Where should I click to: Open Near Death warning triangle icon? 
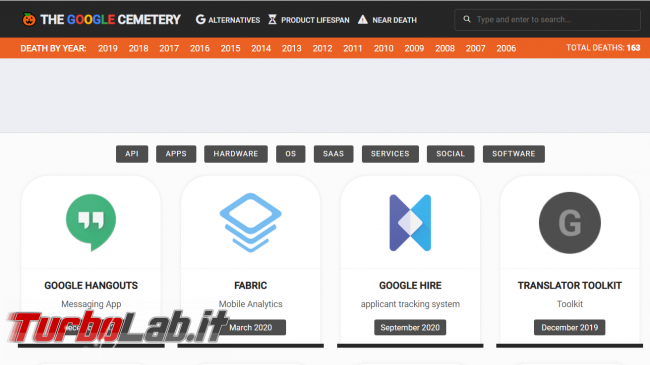(x=363, y=19)
